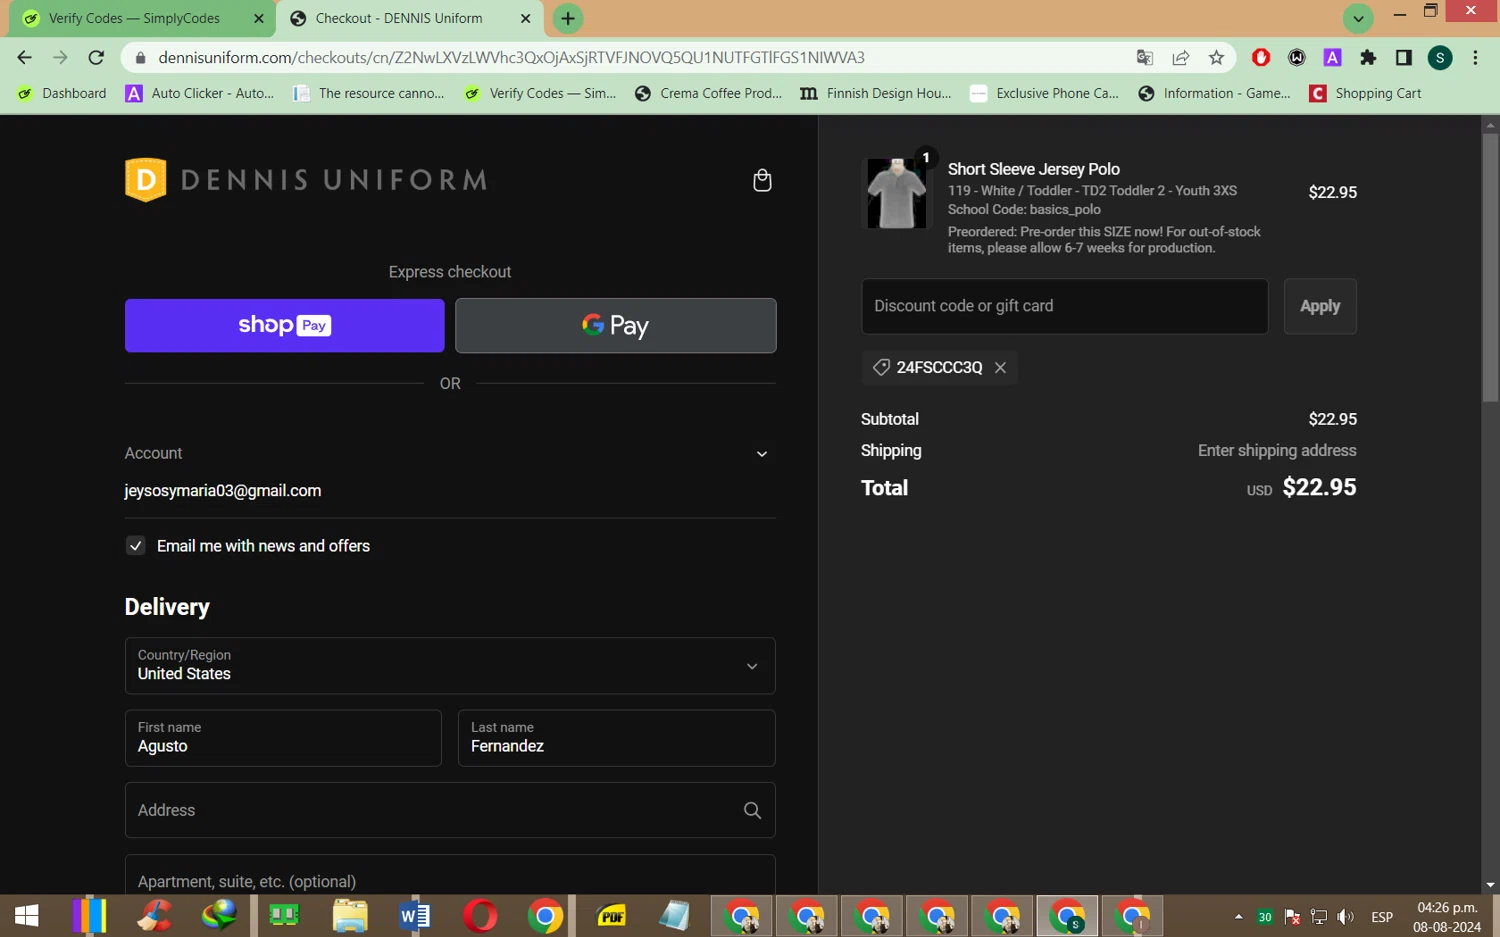
Task: Click the address search magnifier icon
Action: [x=752, y=810]
